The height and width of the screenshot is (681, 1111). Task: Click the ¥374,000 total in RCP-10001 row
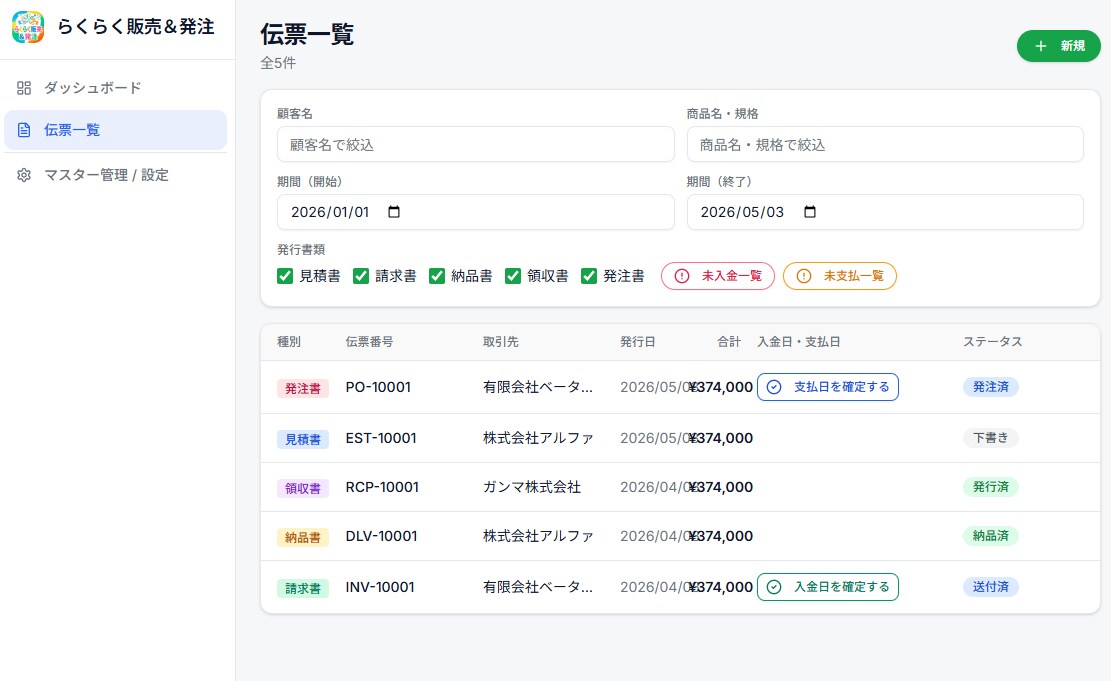click(721, 487)
